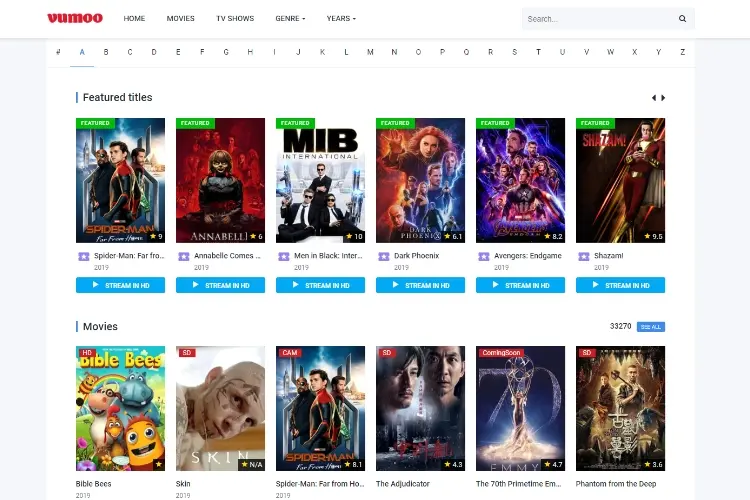Click the Dark Phoenix title link

(416, 256)
